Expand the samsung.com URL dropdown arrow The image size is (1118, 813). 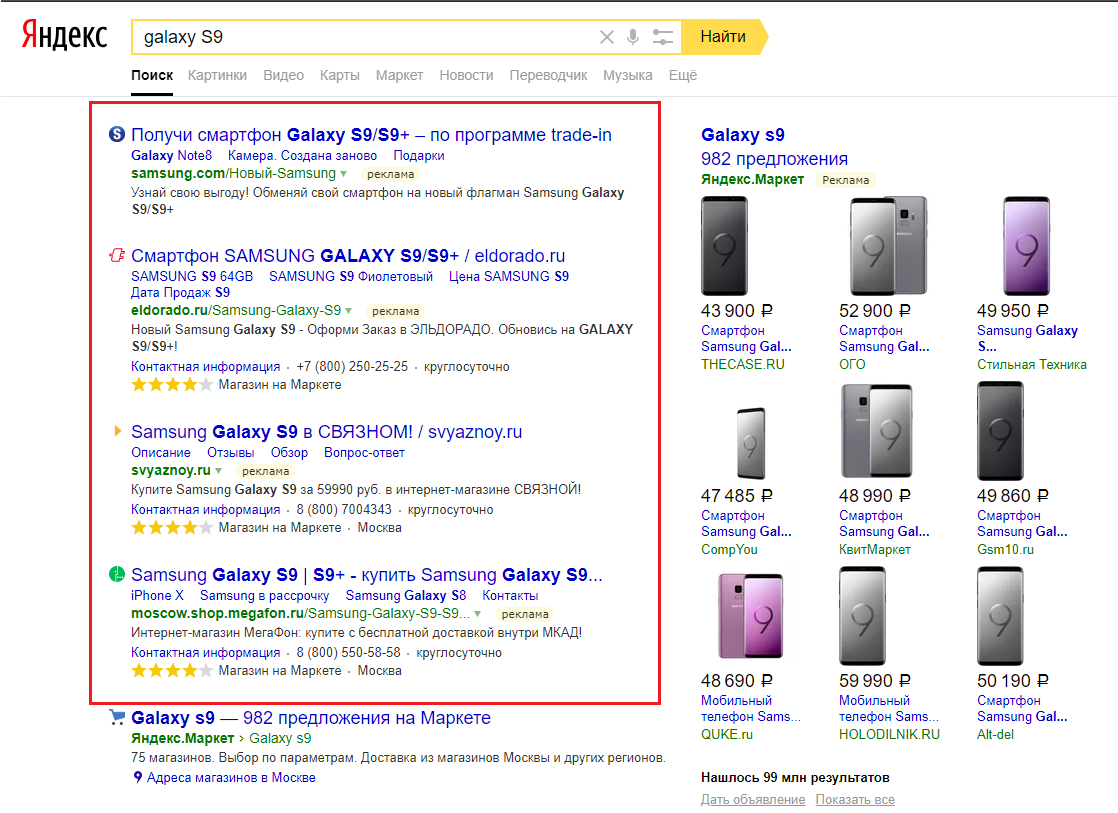click(x=344, y=174)
